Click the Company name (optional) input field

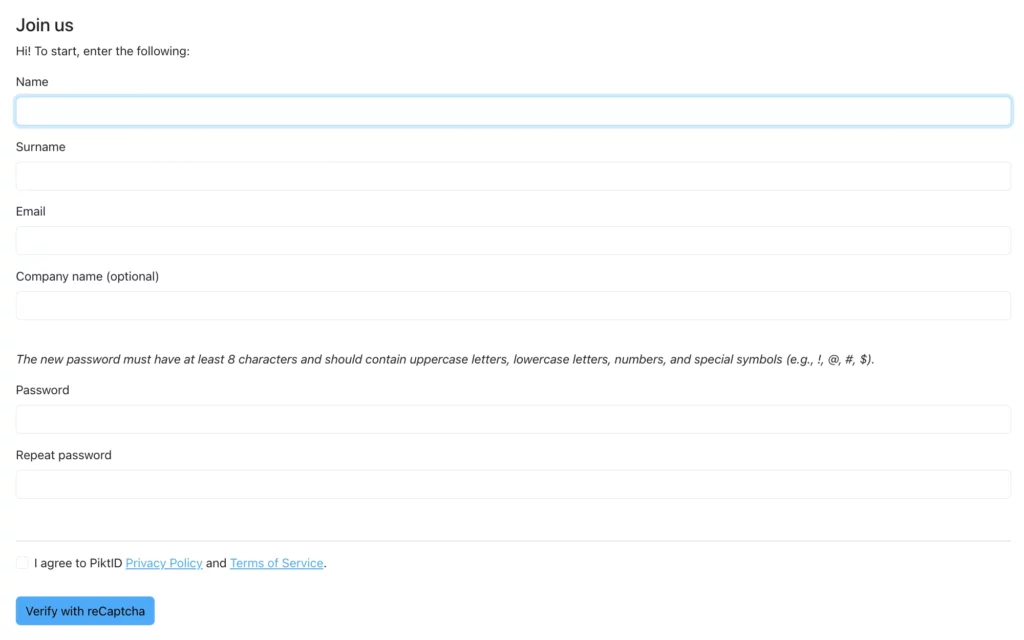[512, 305]
